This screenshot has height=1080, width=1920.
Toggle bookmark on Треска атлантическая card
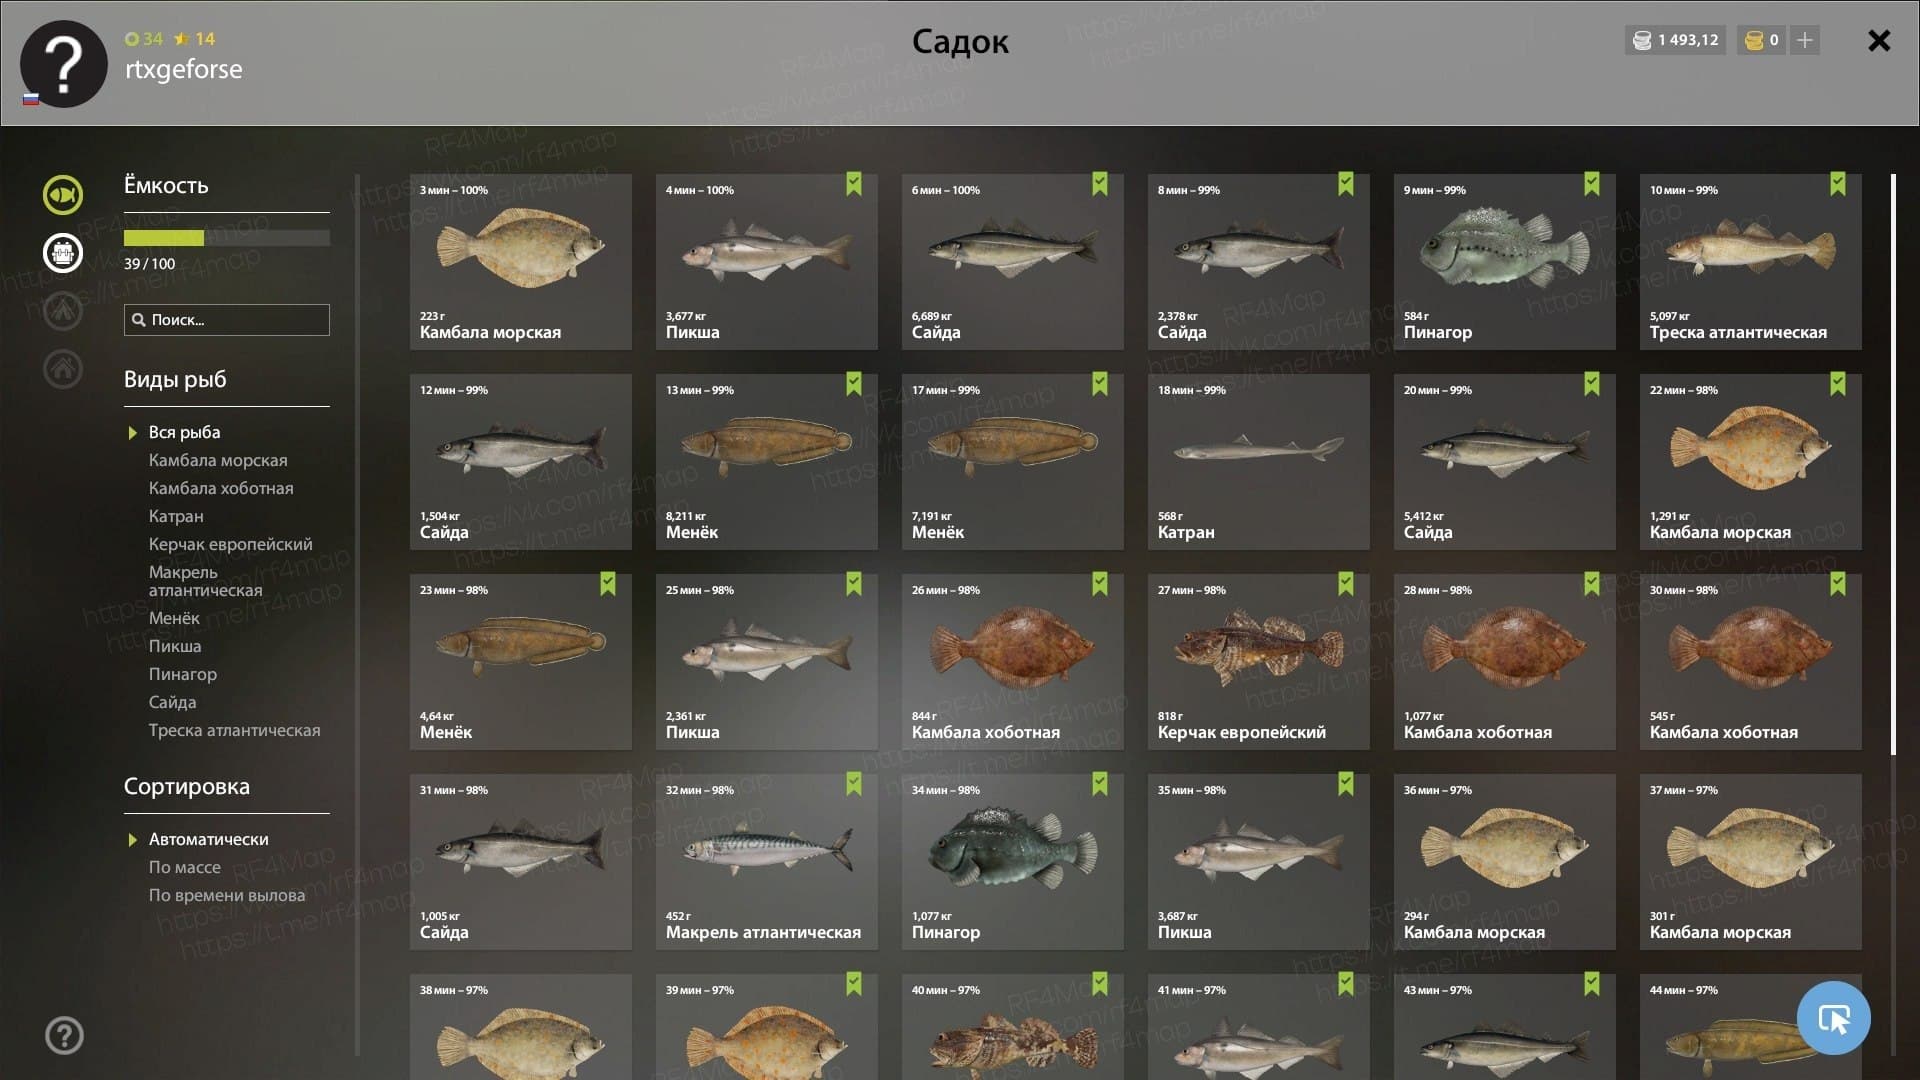[x=1837, y=184]
